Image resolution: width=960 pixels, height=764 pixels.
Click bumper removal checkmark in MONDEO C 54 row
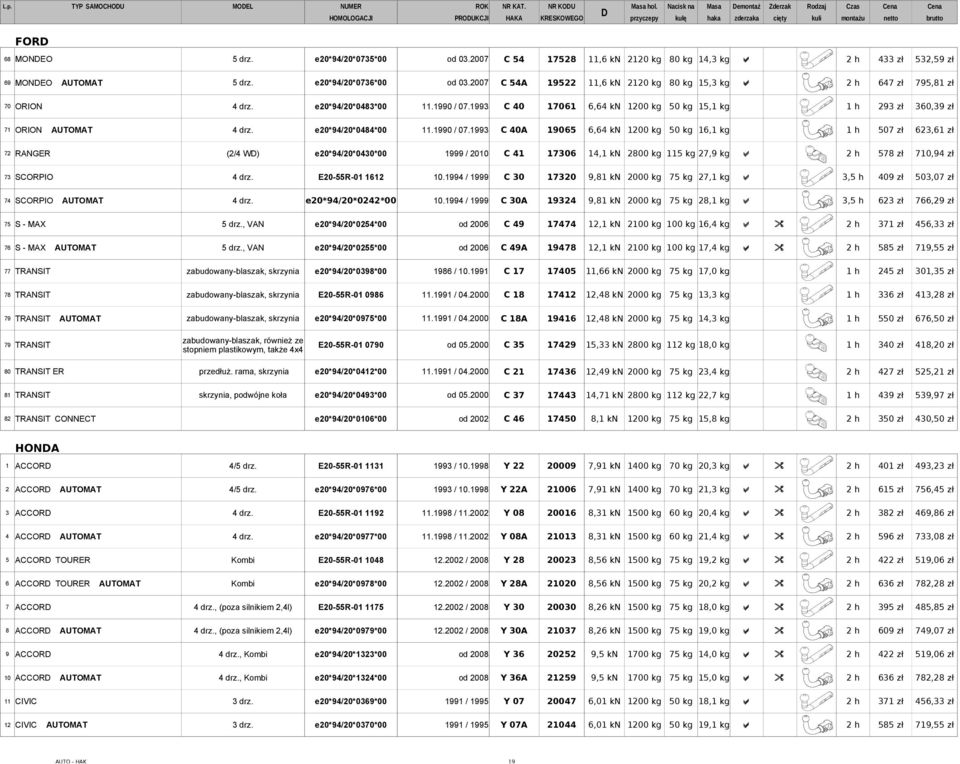[x=746, y=60]
